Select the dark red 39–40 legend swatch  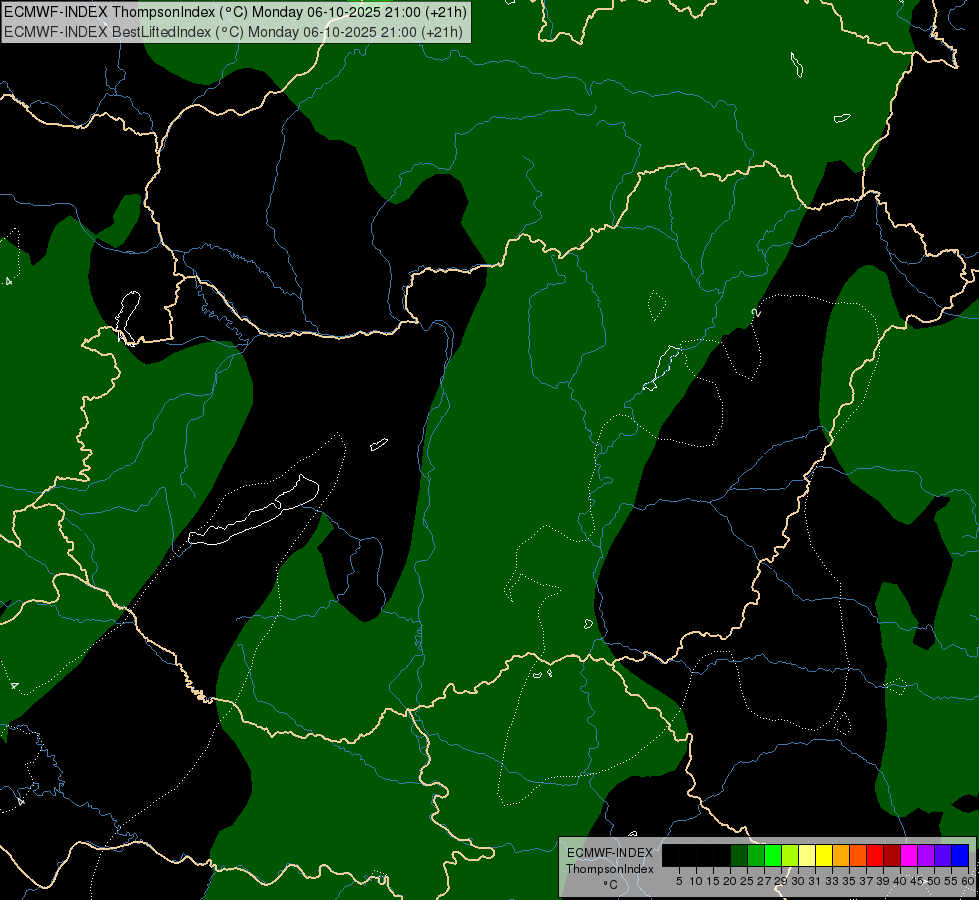tap(892, 855)
